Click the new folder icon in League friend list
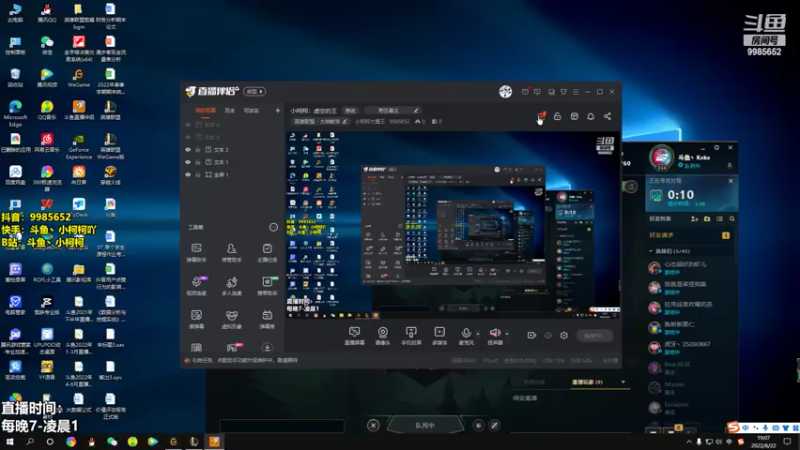The height and width of the screenshot is (450, 800). 707,219
